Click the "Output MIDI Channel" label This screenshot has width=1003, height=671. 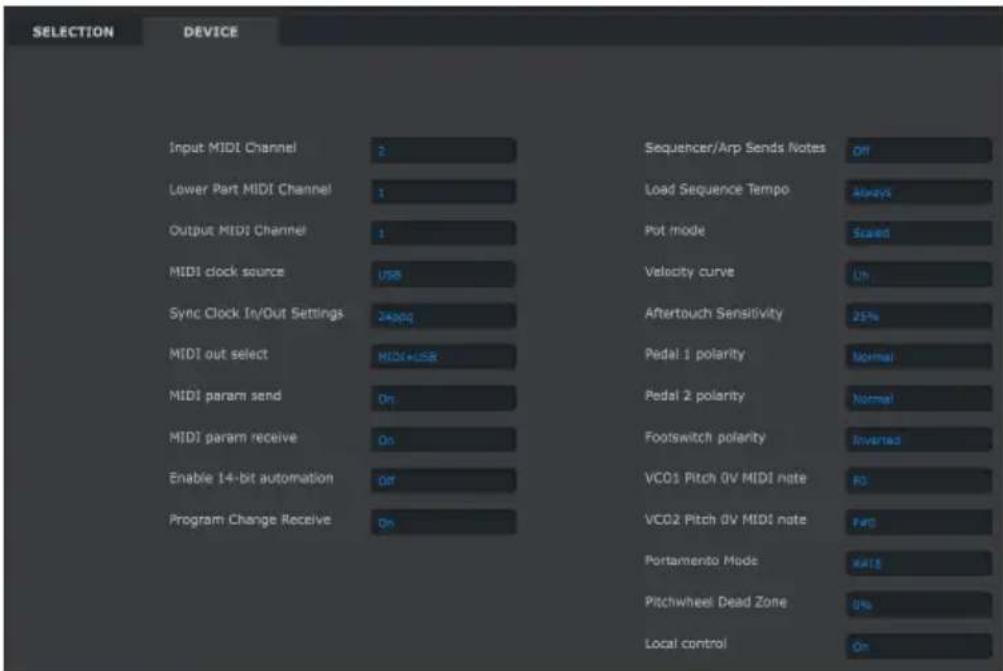coord(237,230)
